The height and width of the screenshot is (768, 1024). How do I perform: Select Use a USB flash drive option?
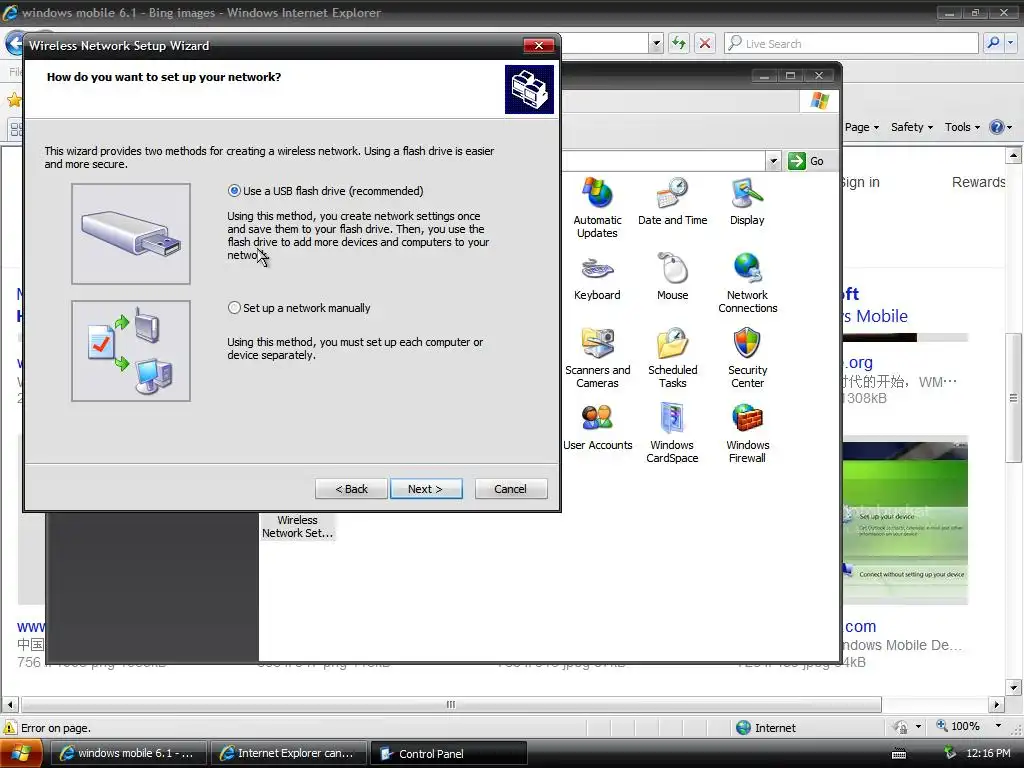tap(325, 191)
